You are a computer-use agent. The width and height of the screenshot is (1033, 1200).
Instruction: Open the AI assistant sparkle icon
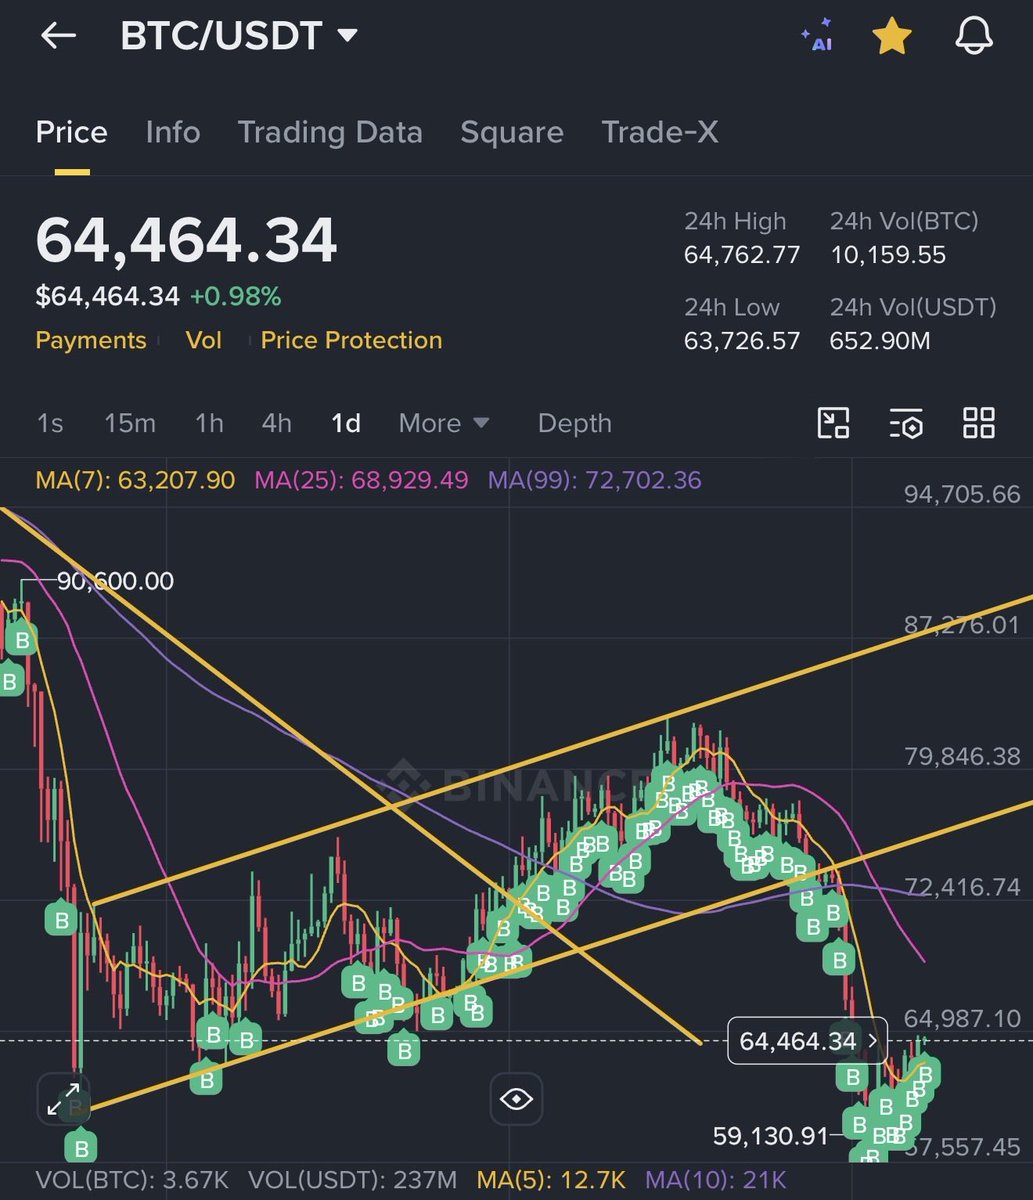coord(817,36)
